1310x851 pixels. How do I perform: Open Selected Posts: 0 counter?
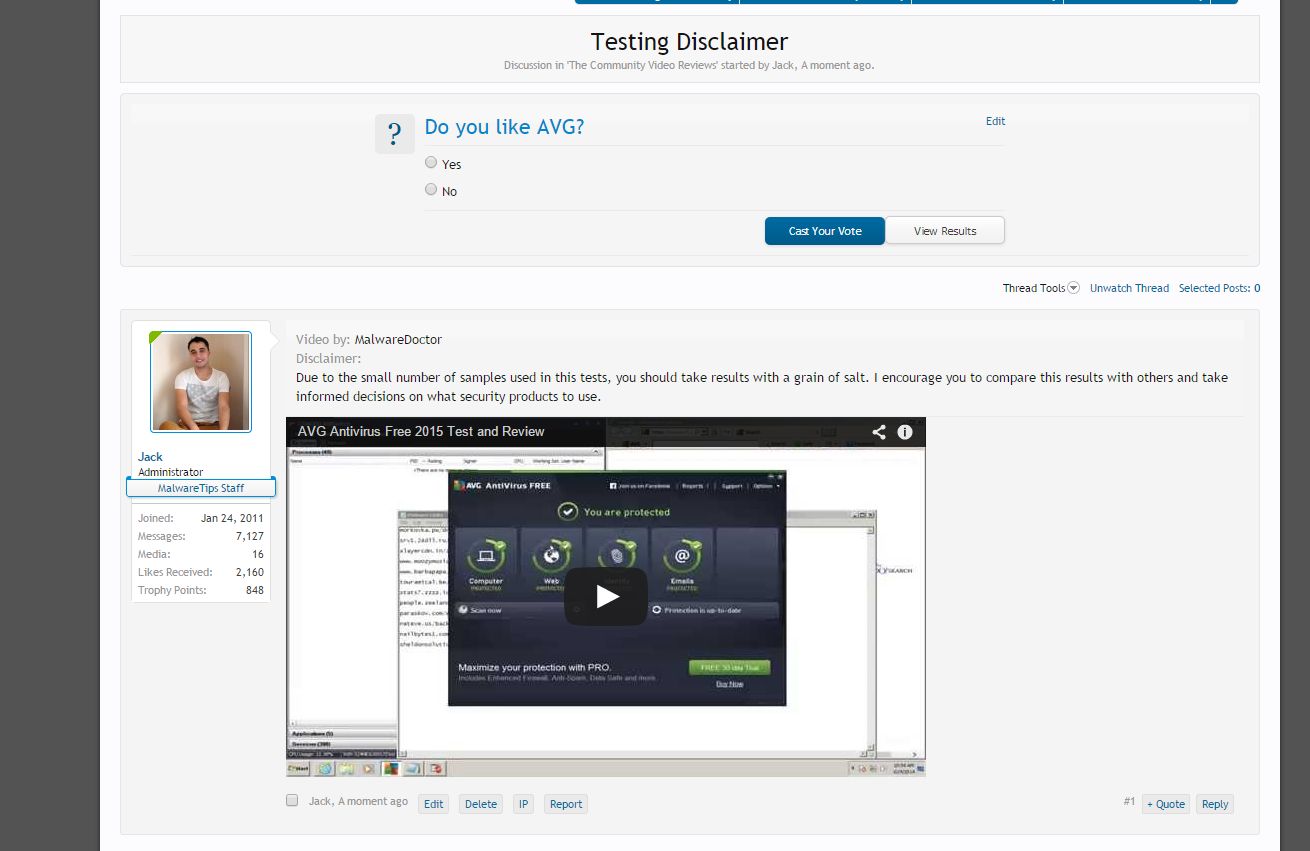[1219, 288]
